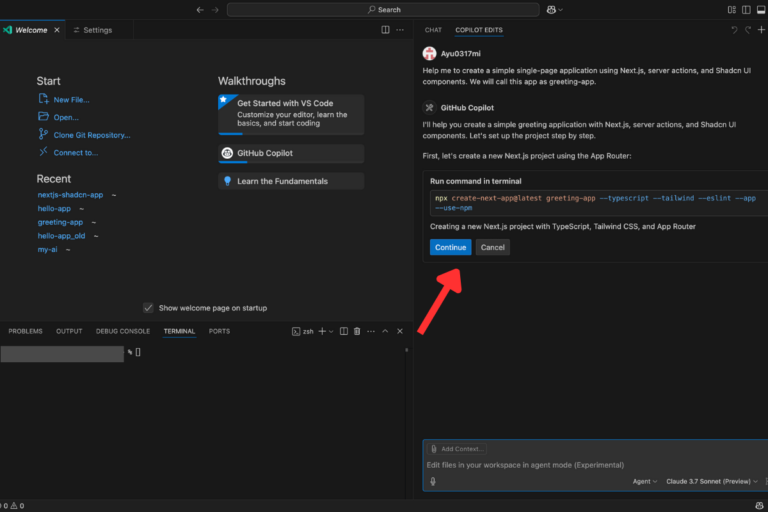768x512 pixels.
Task: Open the GitHub Copilot walkthrough
Action: coord(291,153)
